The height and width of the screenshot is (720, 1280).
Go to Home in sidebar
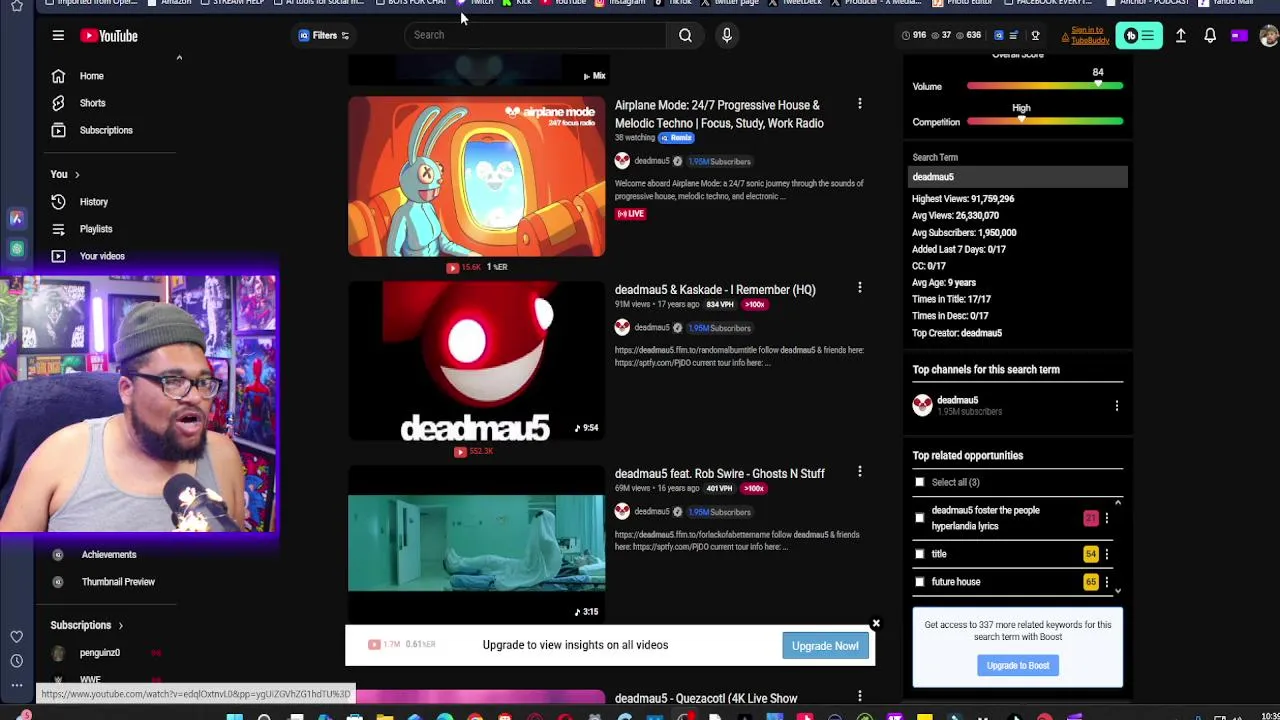point(92,76)
